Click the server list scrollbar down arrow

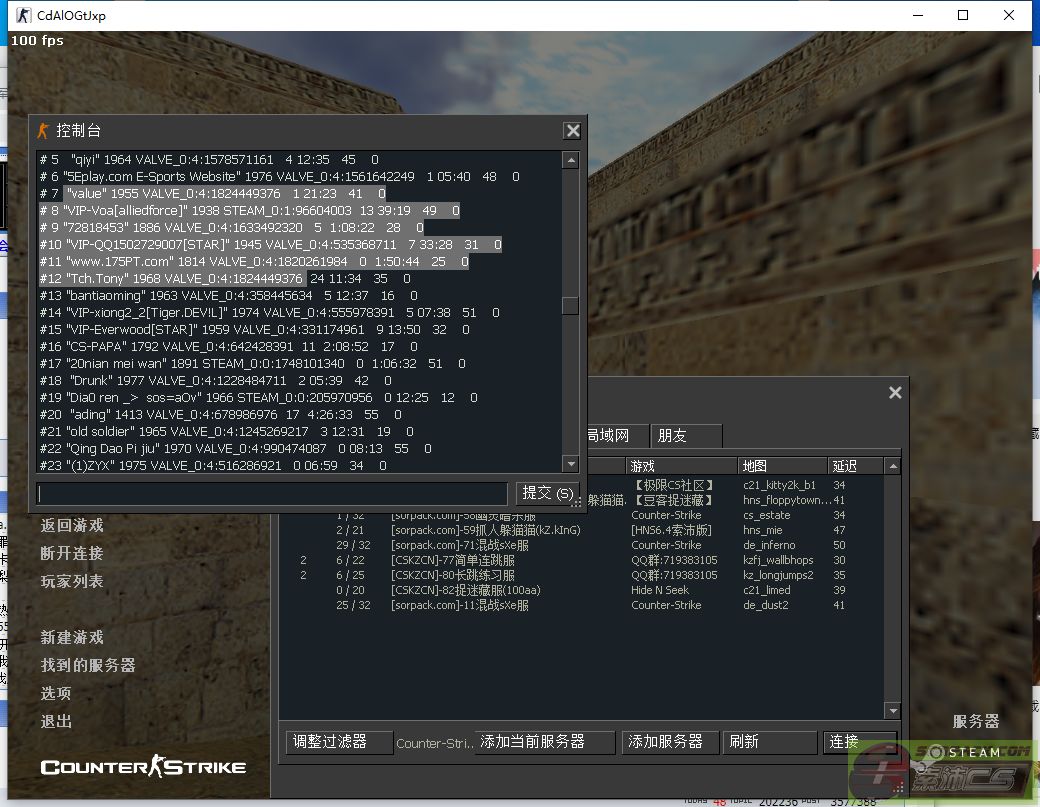point(893,710)
